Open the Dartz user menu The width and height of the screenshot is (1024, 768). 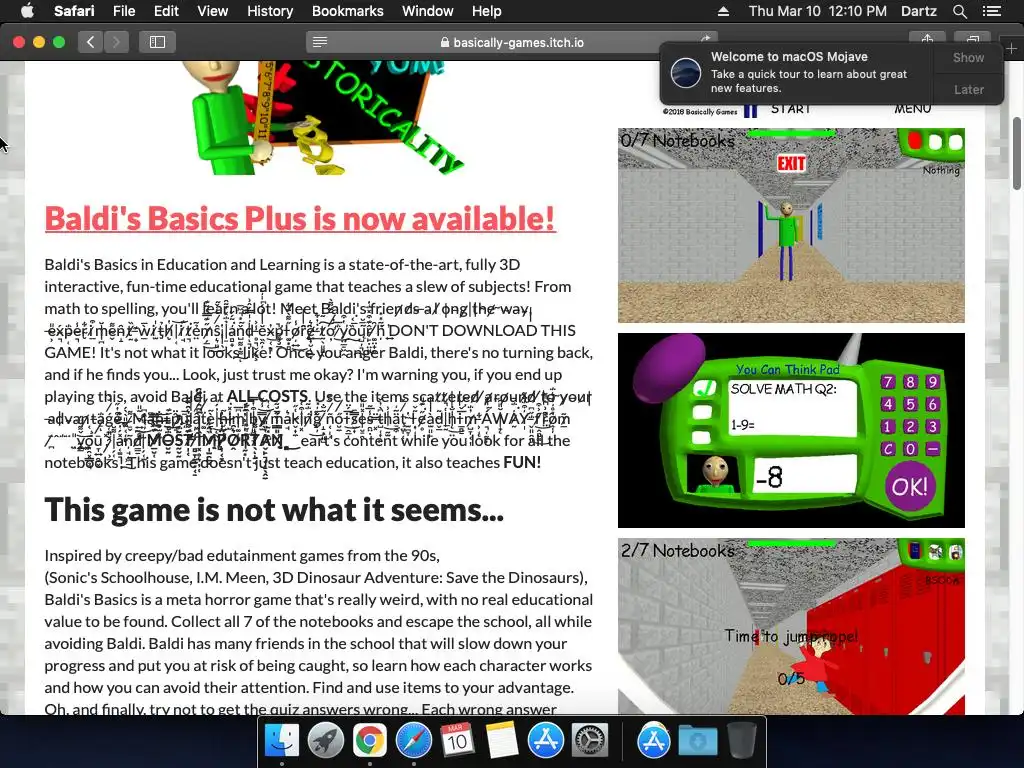(918, 11)
